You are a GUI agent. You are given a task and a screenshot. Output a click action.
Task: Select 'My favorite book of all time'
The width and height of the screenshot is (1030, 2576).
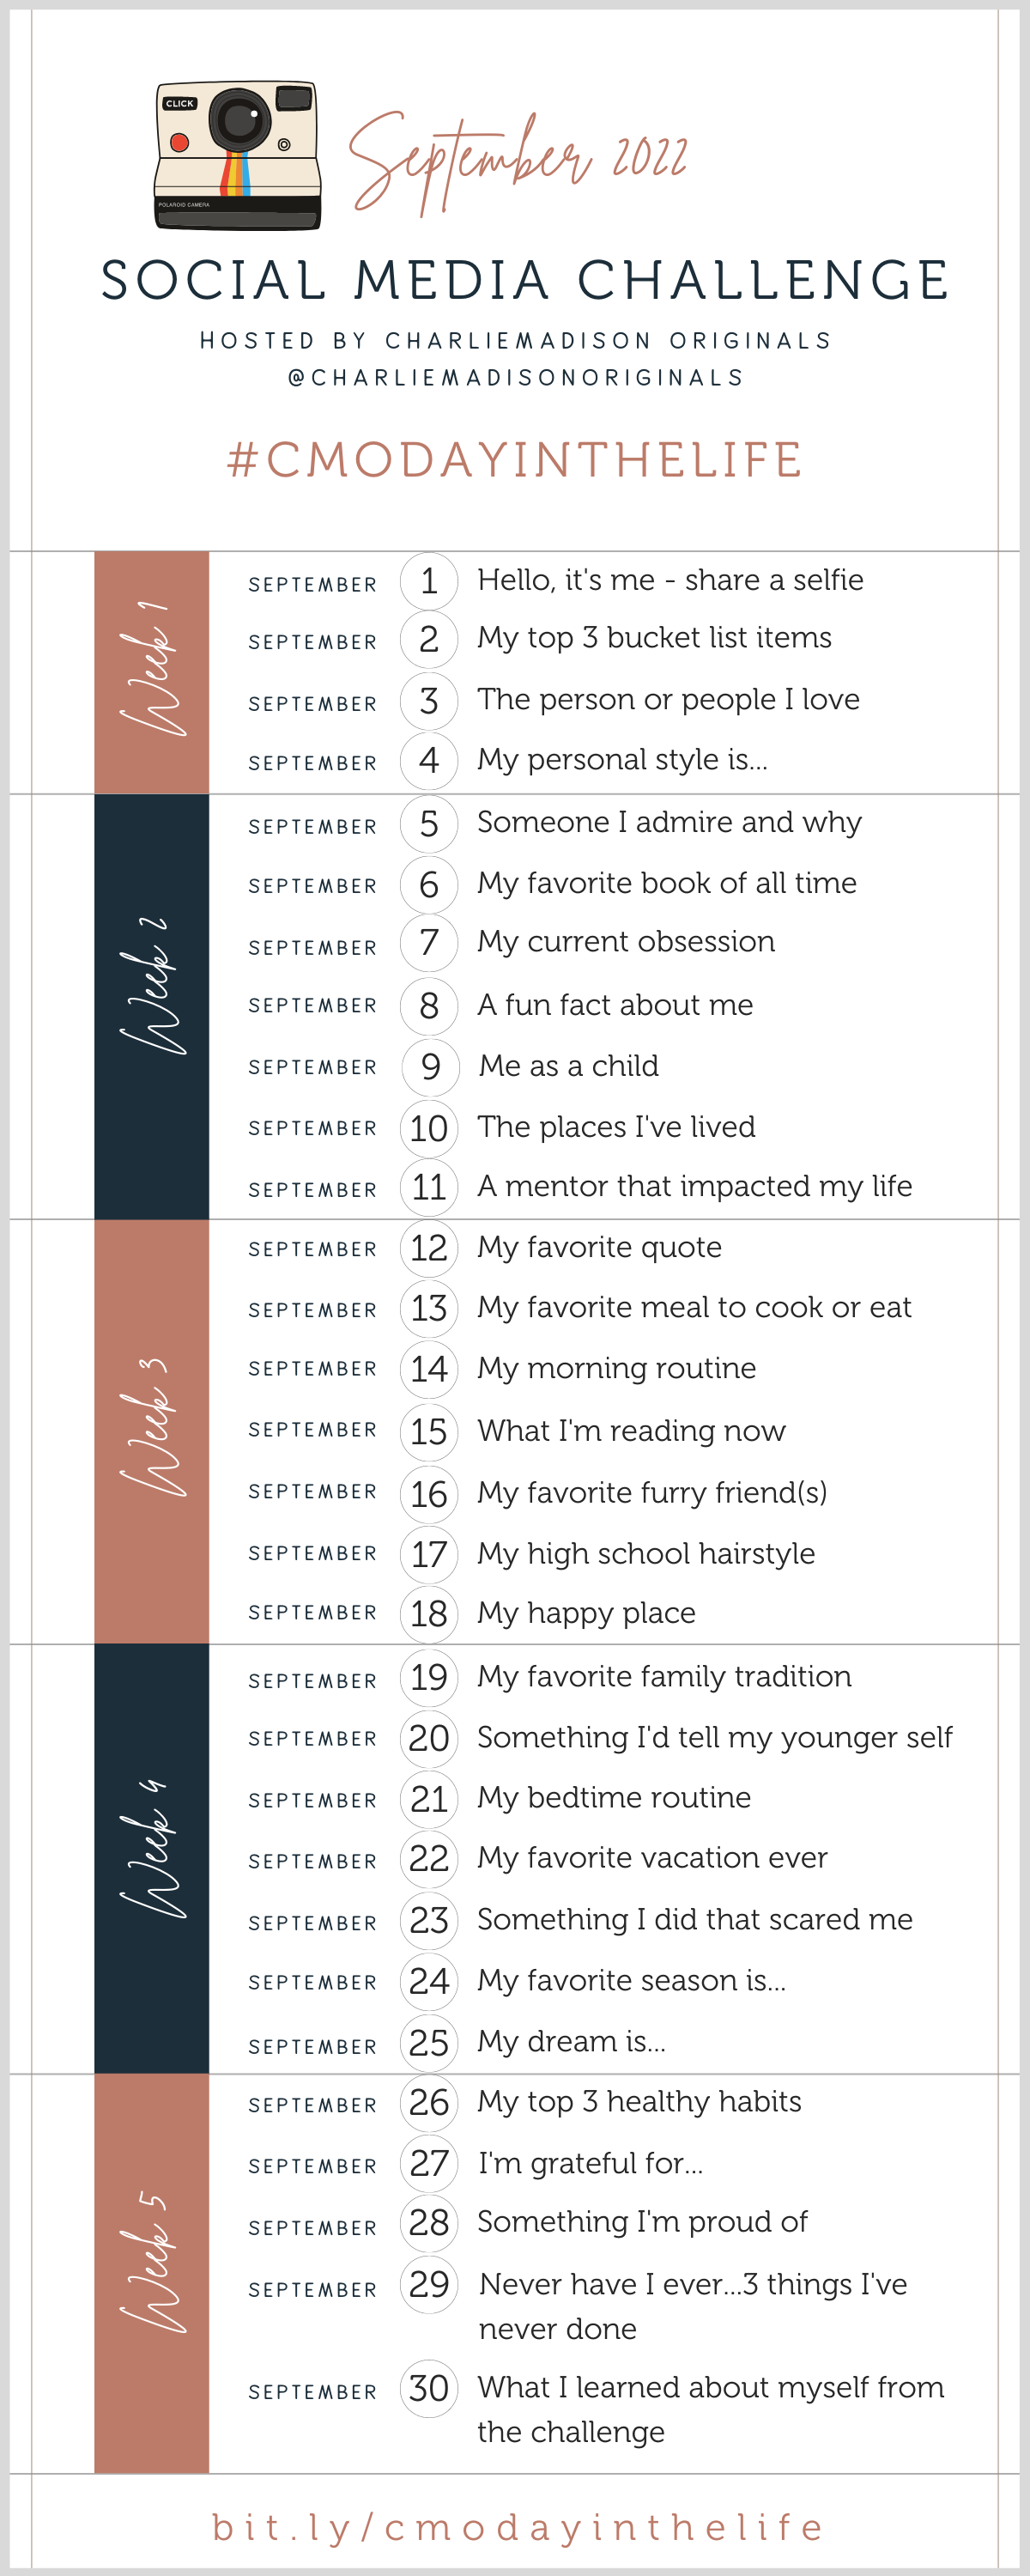point(667,883)
